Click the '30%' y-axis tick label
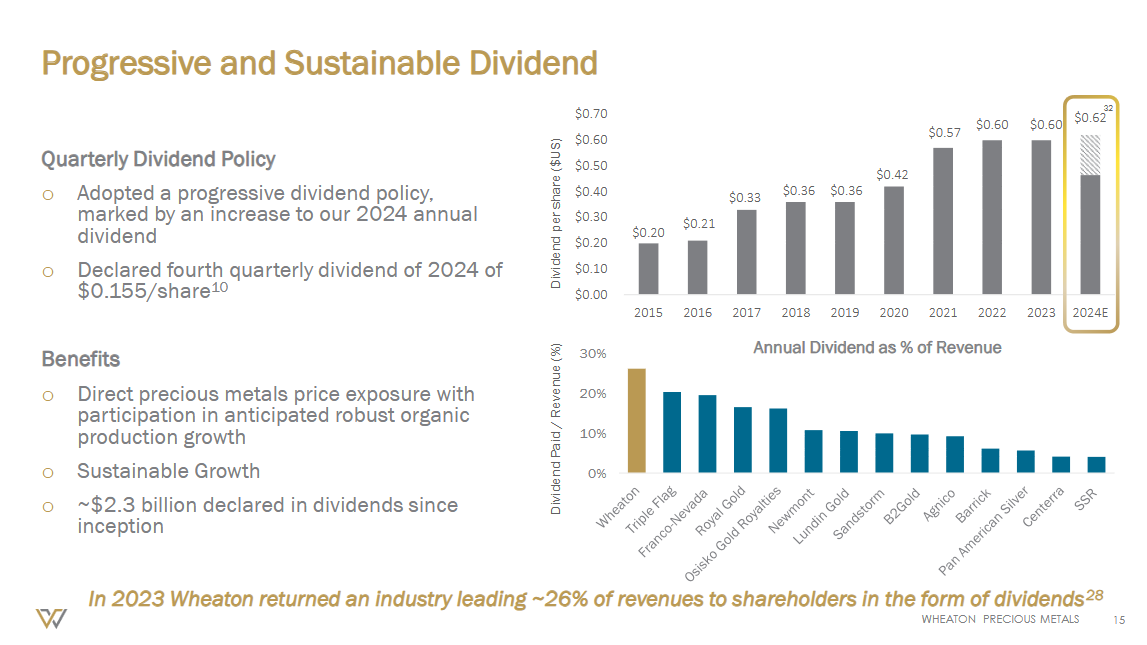Screen dimensions: 1147x645 593,353
